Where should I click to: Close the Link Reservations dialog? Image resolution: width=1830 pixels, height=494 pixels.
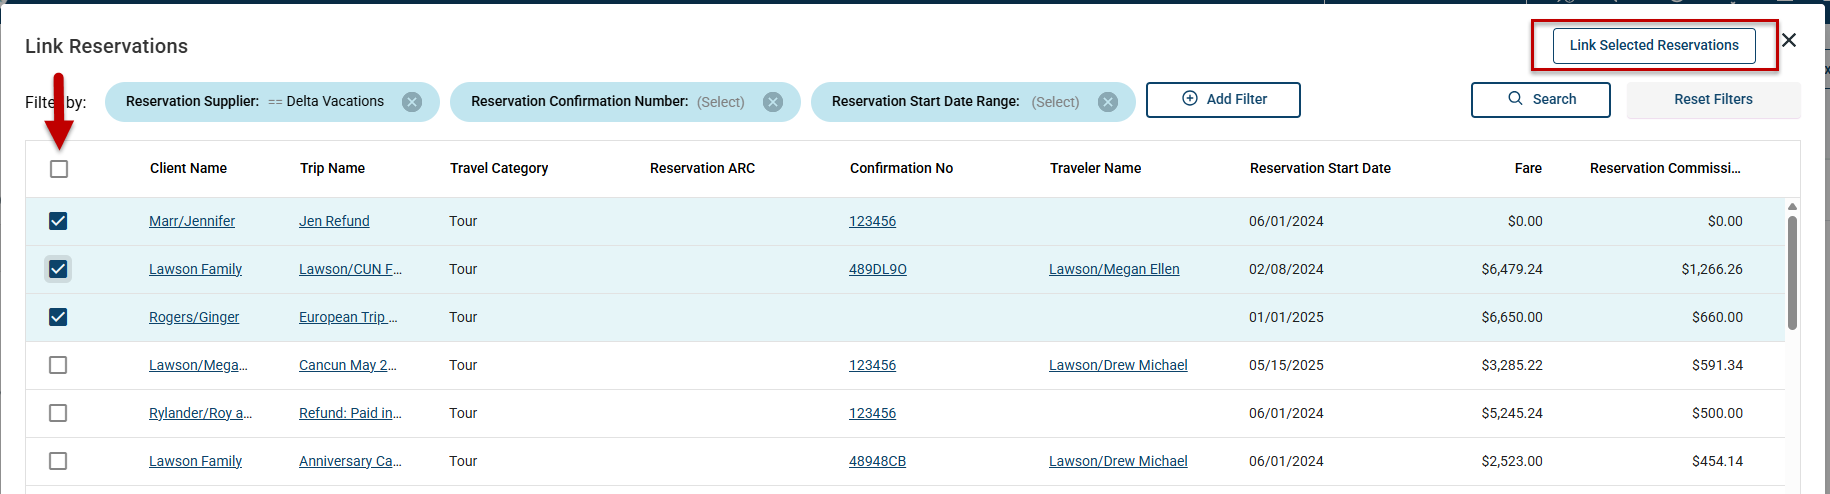[1789, 40]
